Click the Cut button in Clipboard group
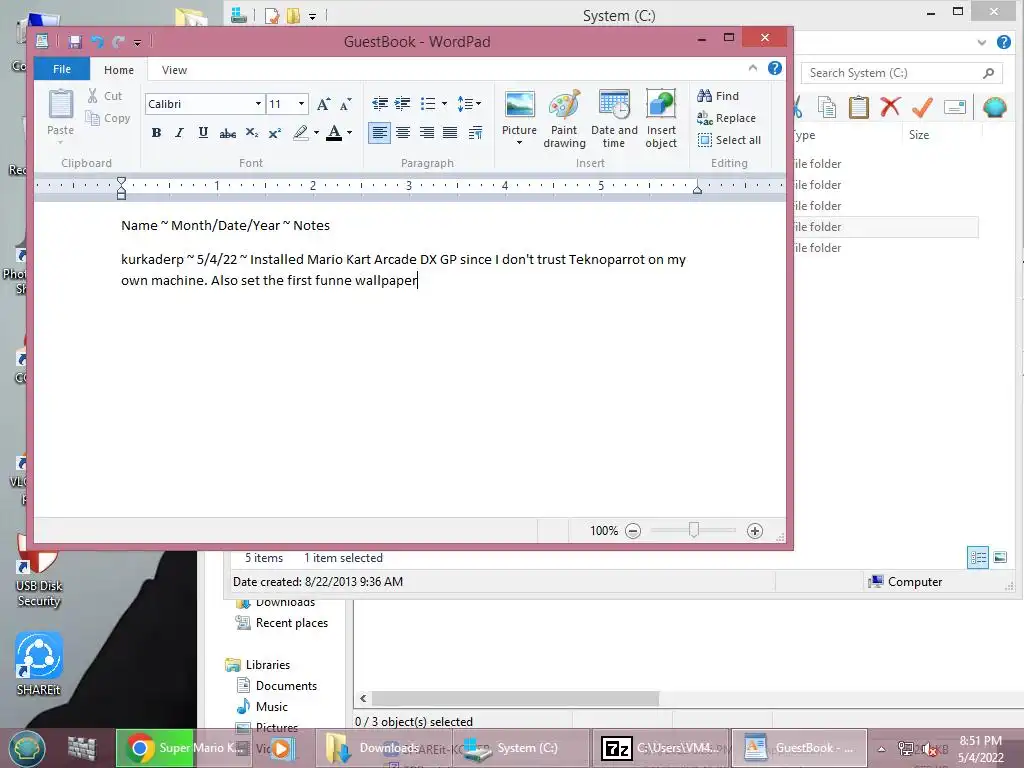 coord(105,96)
